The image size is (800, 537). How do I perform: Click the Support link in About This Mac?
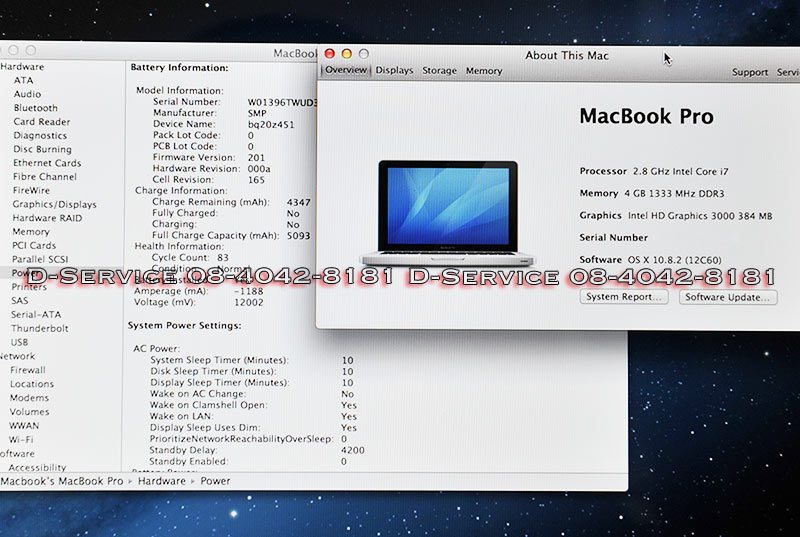749,72
